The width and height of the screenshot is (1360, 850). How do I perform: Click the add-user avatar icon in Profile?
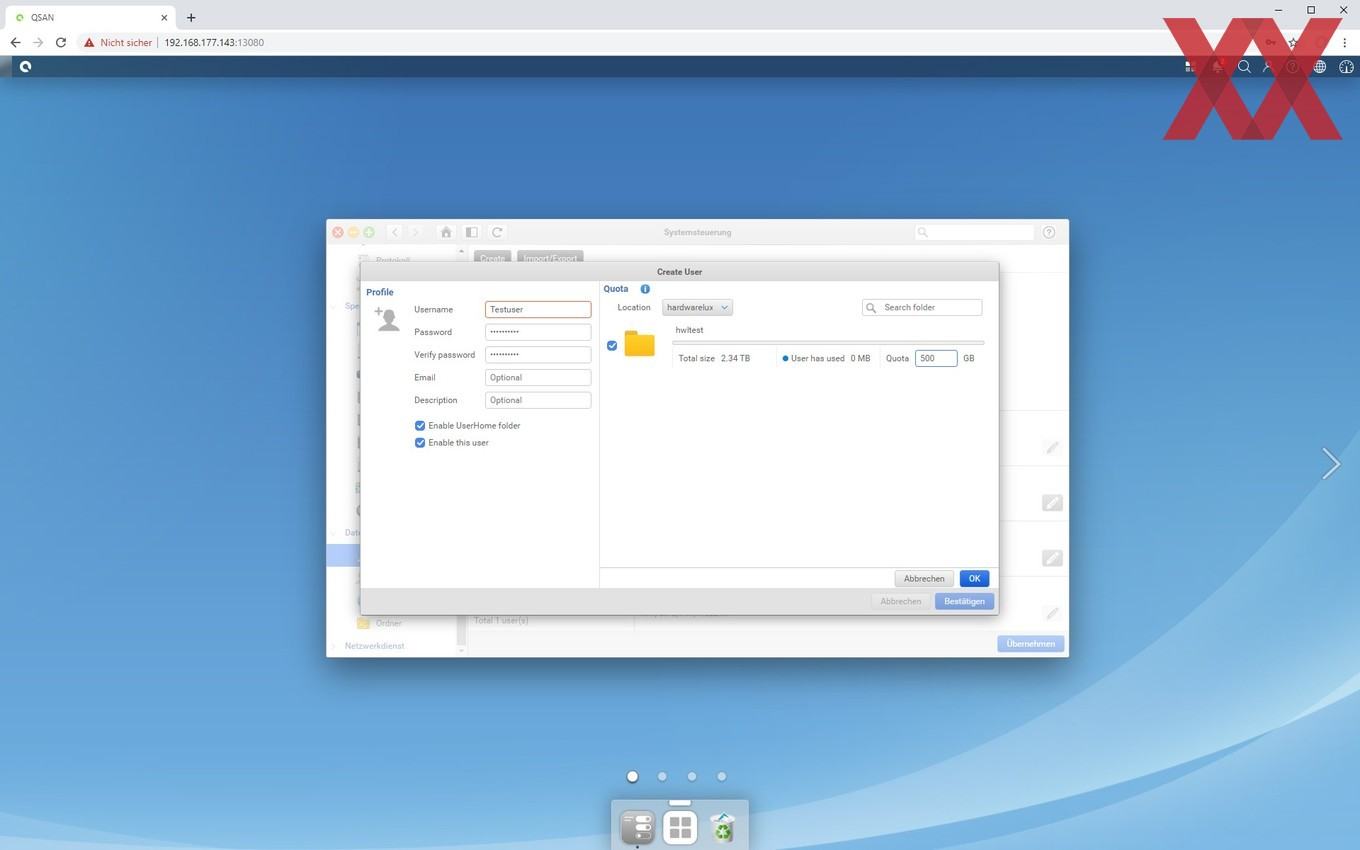point(387,318)
